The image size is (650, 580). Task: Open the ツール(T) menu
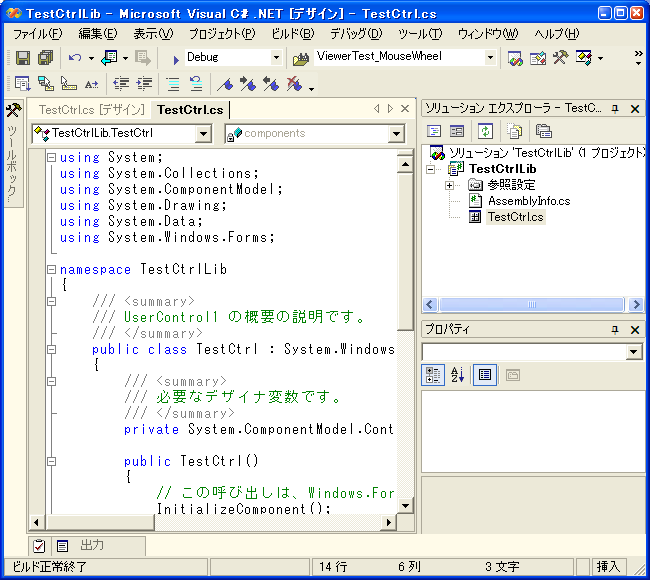(420, 34)
